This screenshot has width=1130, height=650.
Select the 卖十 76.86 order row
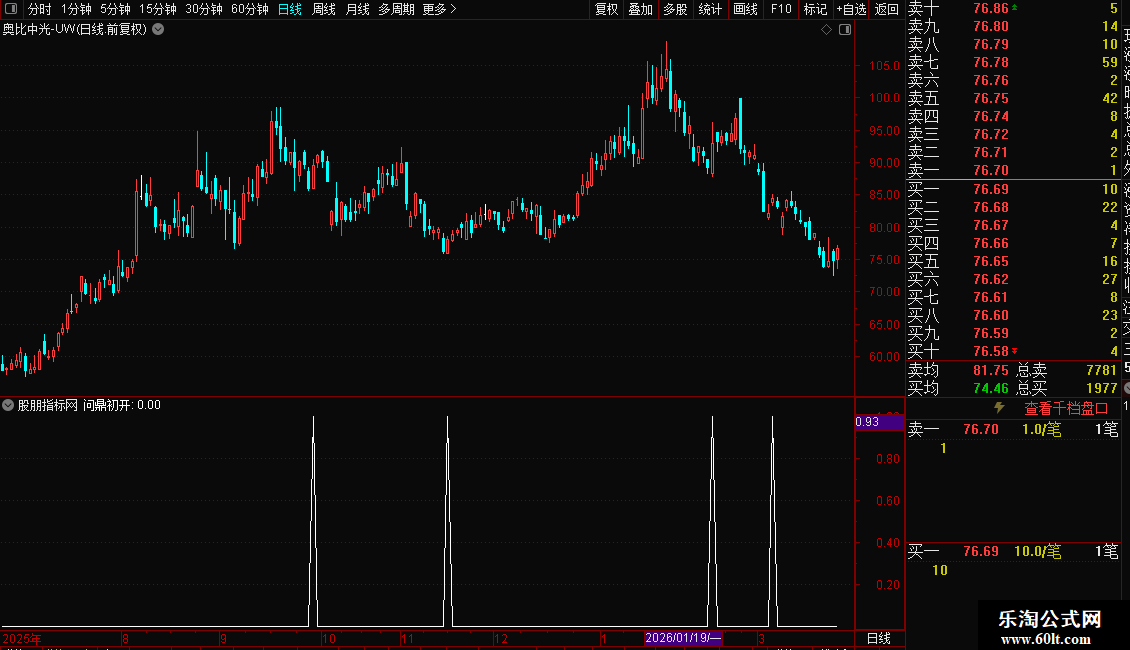pos(1013,9)
